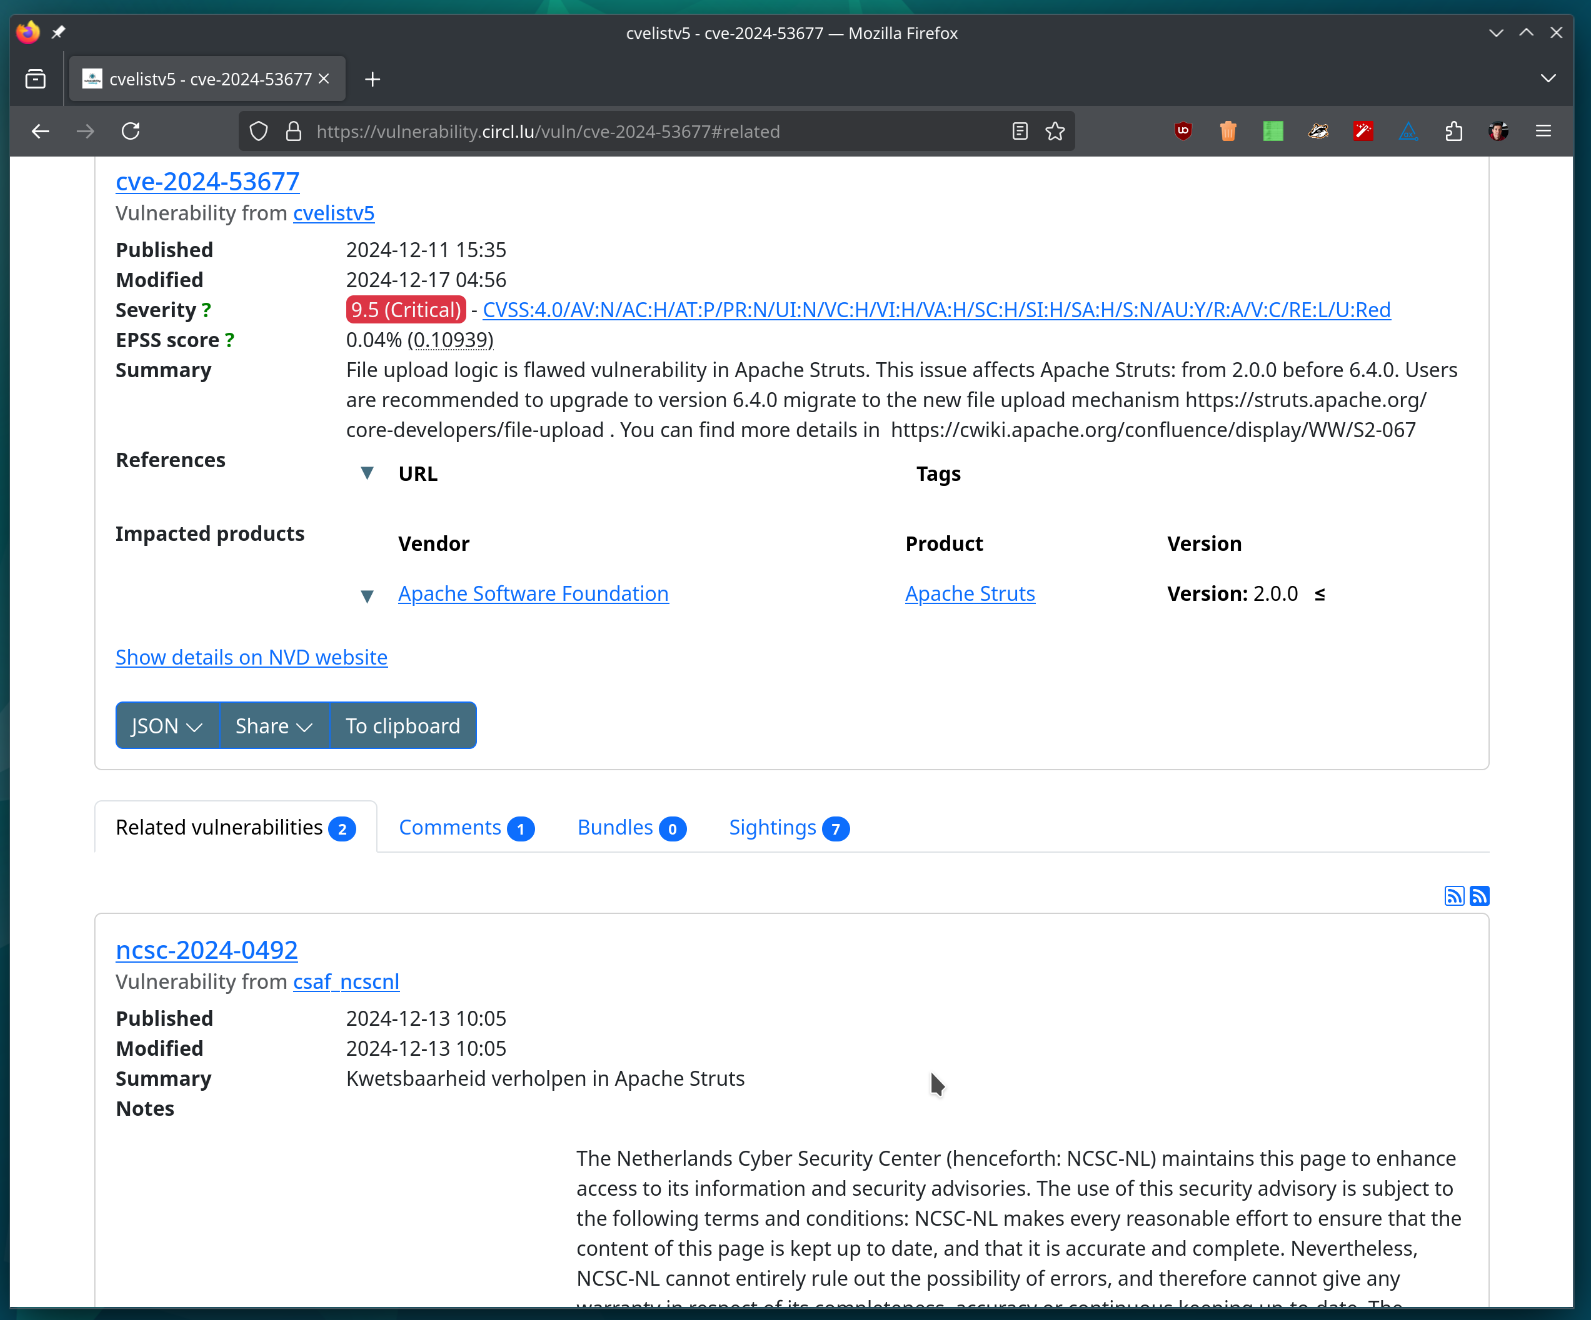Expand the References URL triangle
Image resolution: width=1591 pixels, height=1320 pixels.
pyautogui.click(x=367, y=473)
